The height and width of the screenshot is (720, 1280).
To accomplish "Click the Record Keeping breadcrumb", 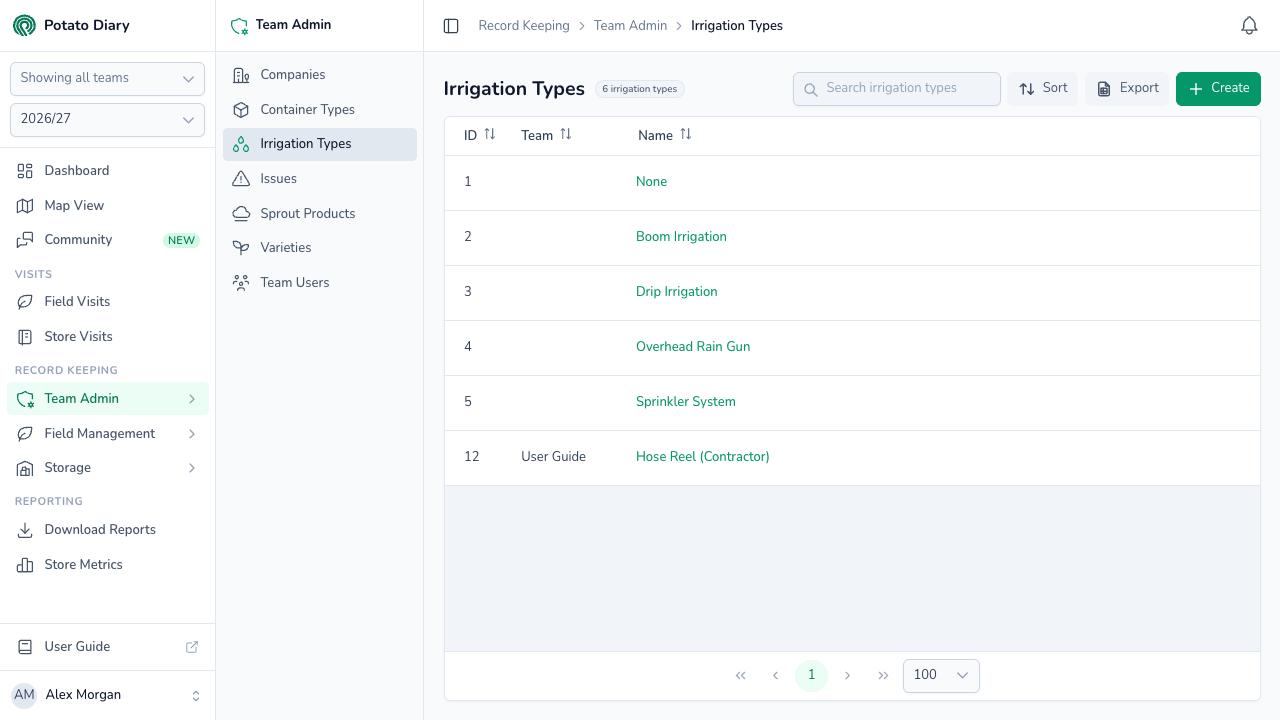I will pos(524,26).
